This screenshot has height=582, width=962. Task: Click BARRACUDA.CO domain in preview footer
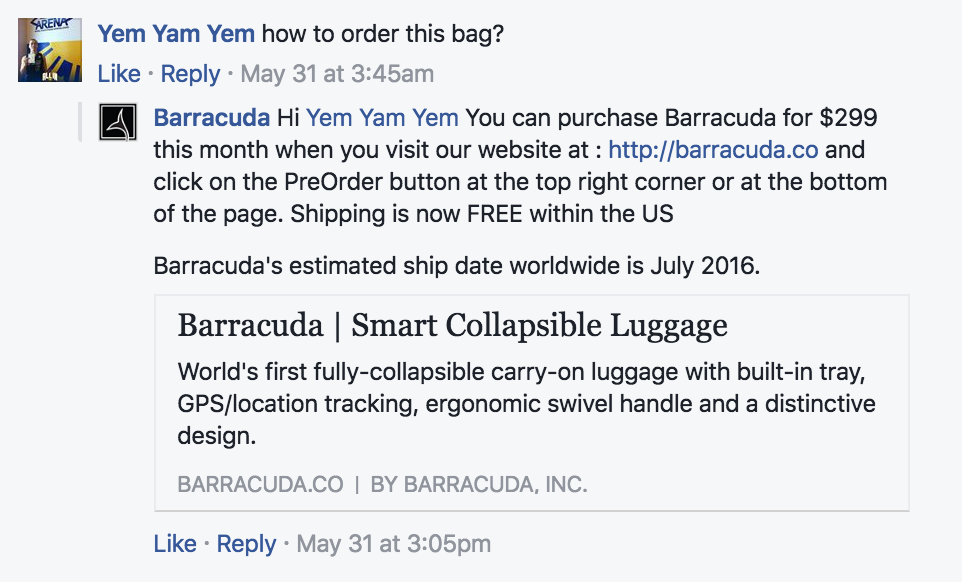click(x=260, y=485)
